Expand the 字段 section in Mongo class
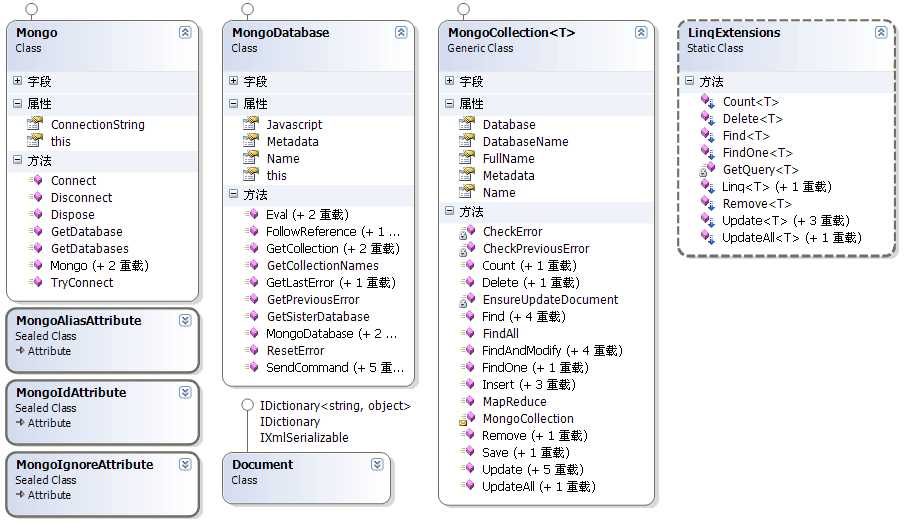 [17, 81]
